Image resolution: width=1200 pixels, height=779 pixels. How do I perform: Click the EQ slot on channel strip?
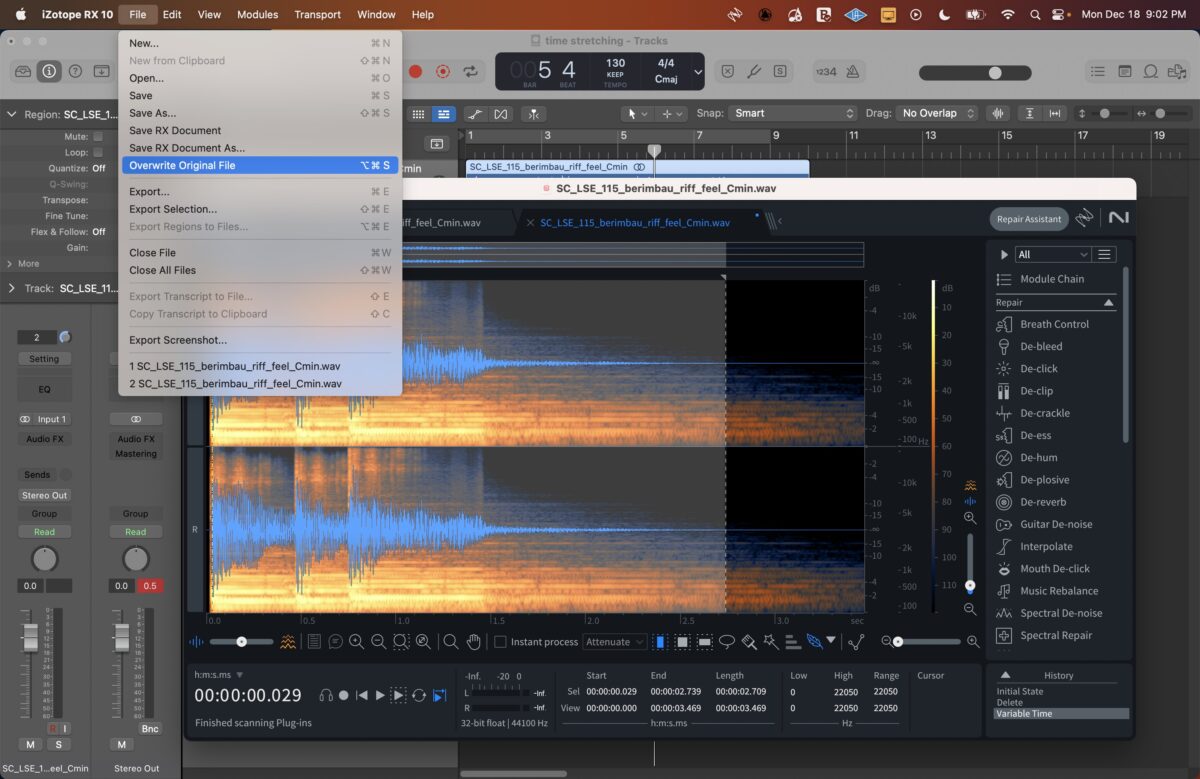(x=44, y=388)
